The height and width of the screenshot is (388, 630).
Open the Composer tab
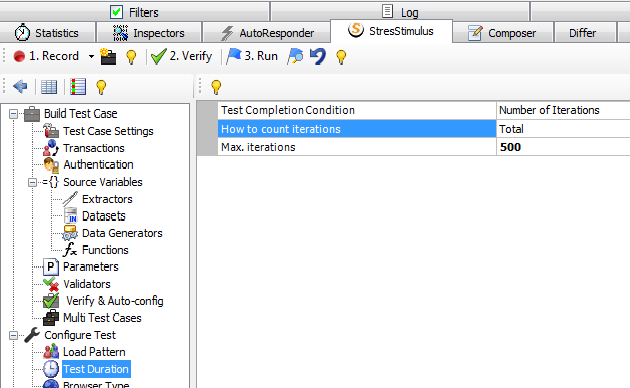[x=503, y=33]
